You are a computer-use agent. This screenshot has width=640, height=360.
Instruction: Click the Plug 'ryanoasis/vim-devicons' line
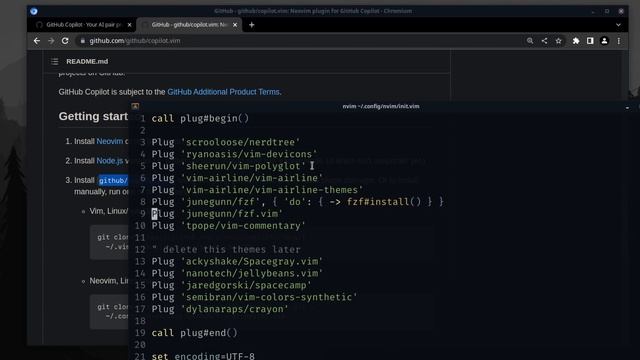click(234, 154)
